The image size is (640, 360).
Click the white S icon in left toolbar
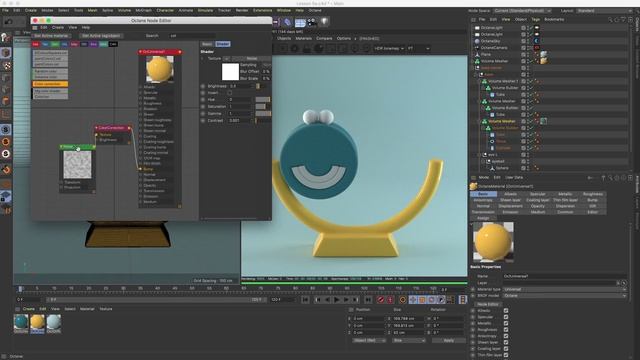[6, 154]
